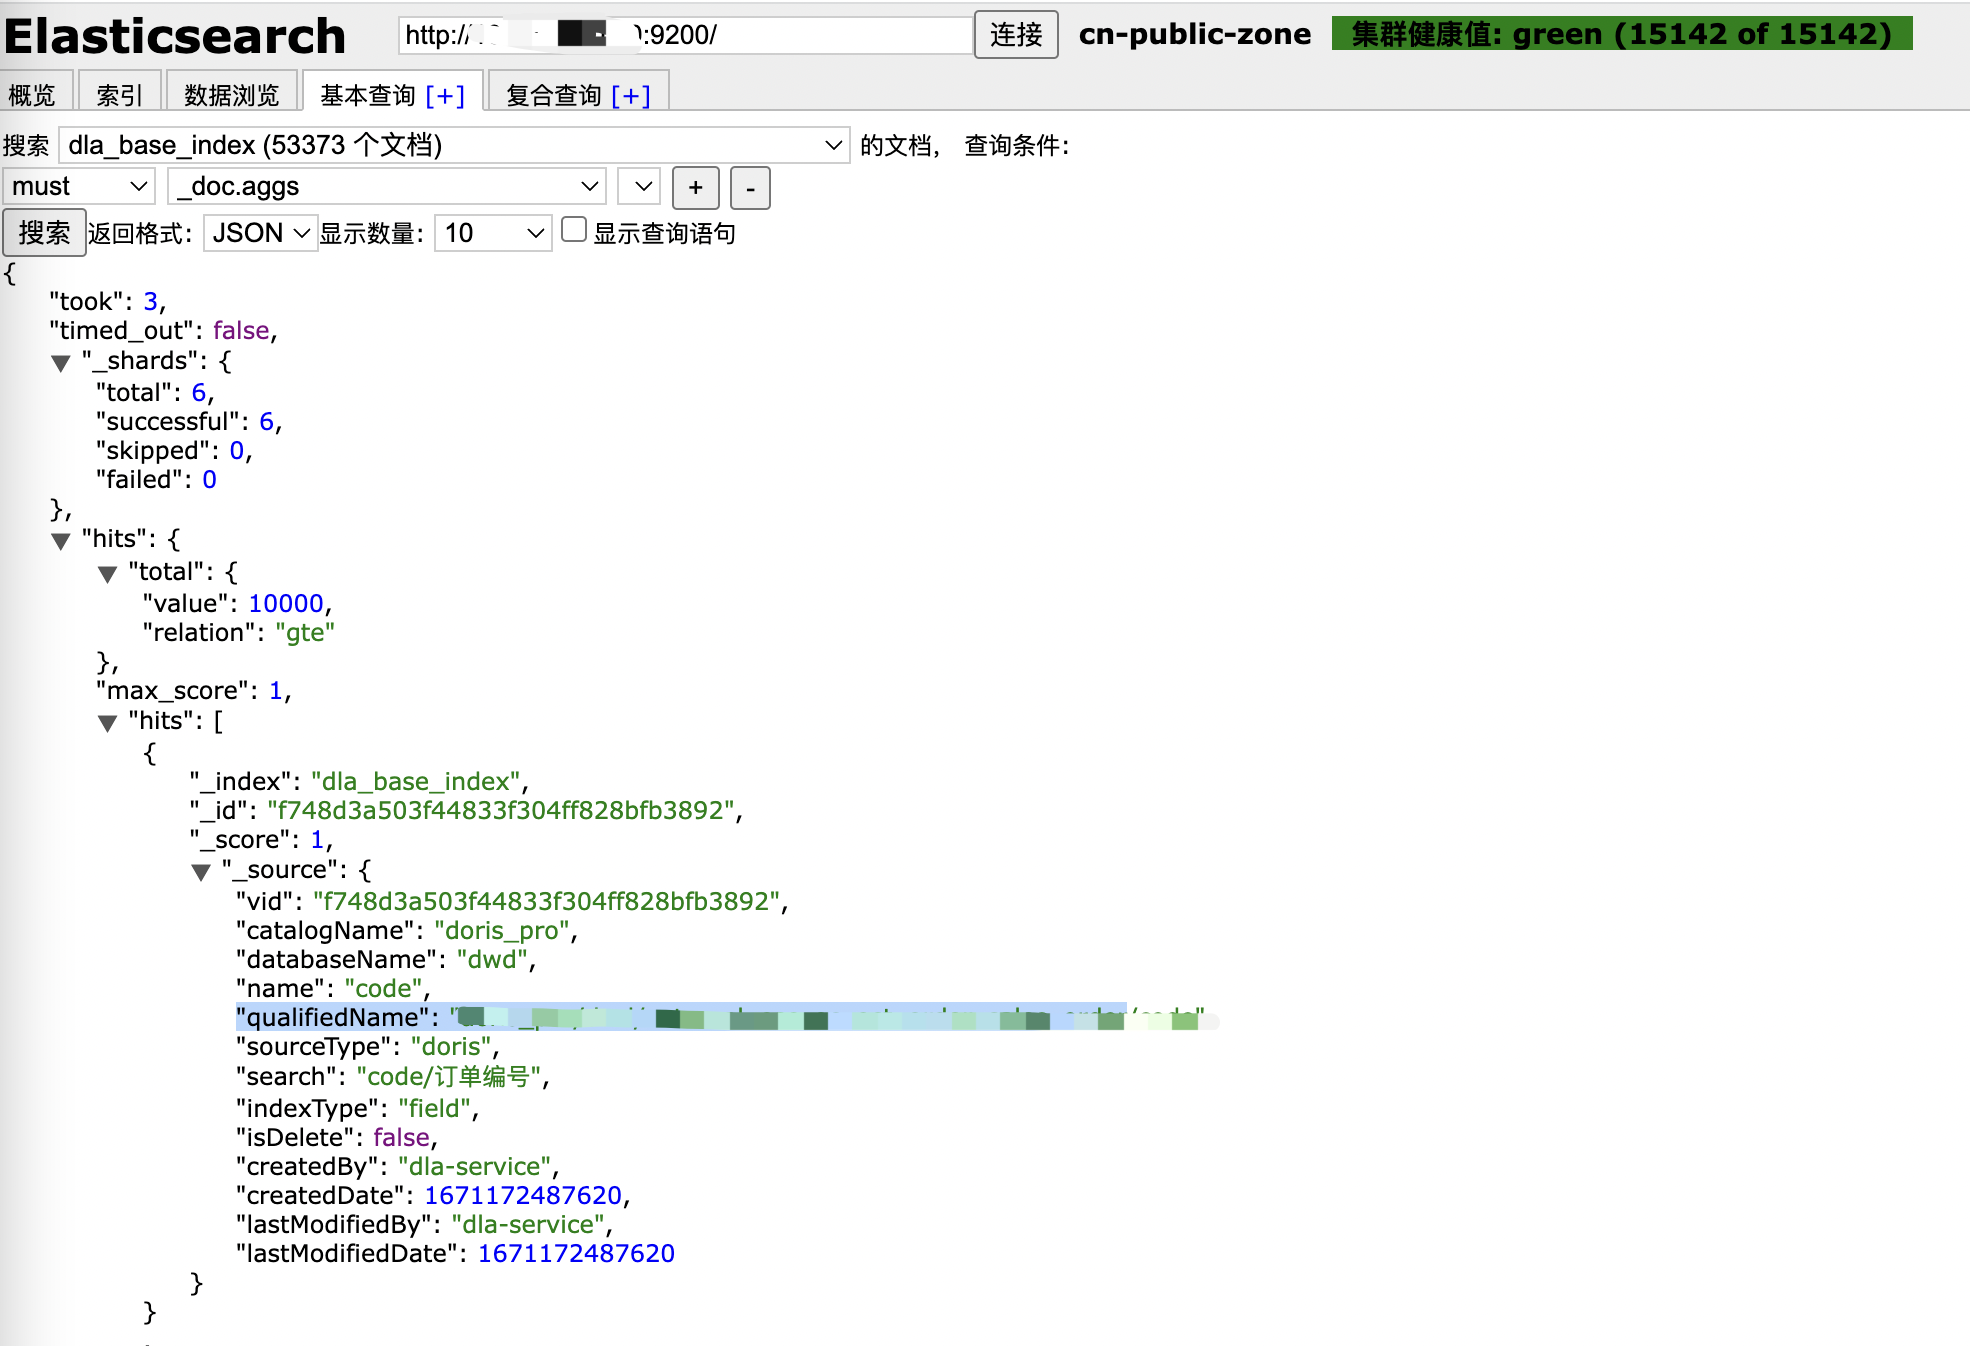Open the must condition dropdown
Image resolution: width=1970 pixels, height=1346 pixels.
tap(80, 187)
